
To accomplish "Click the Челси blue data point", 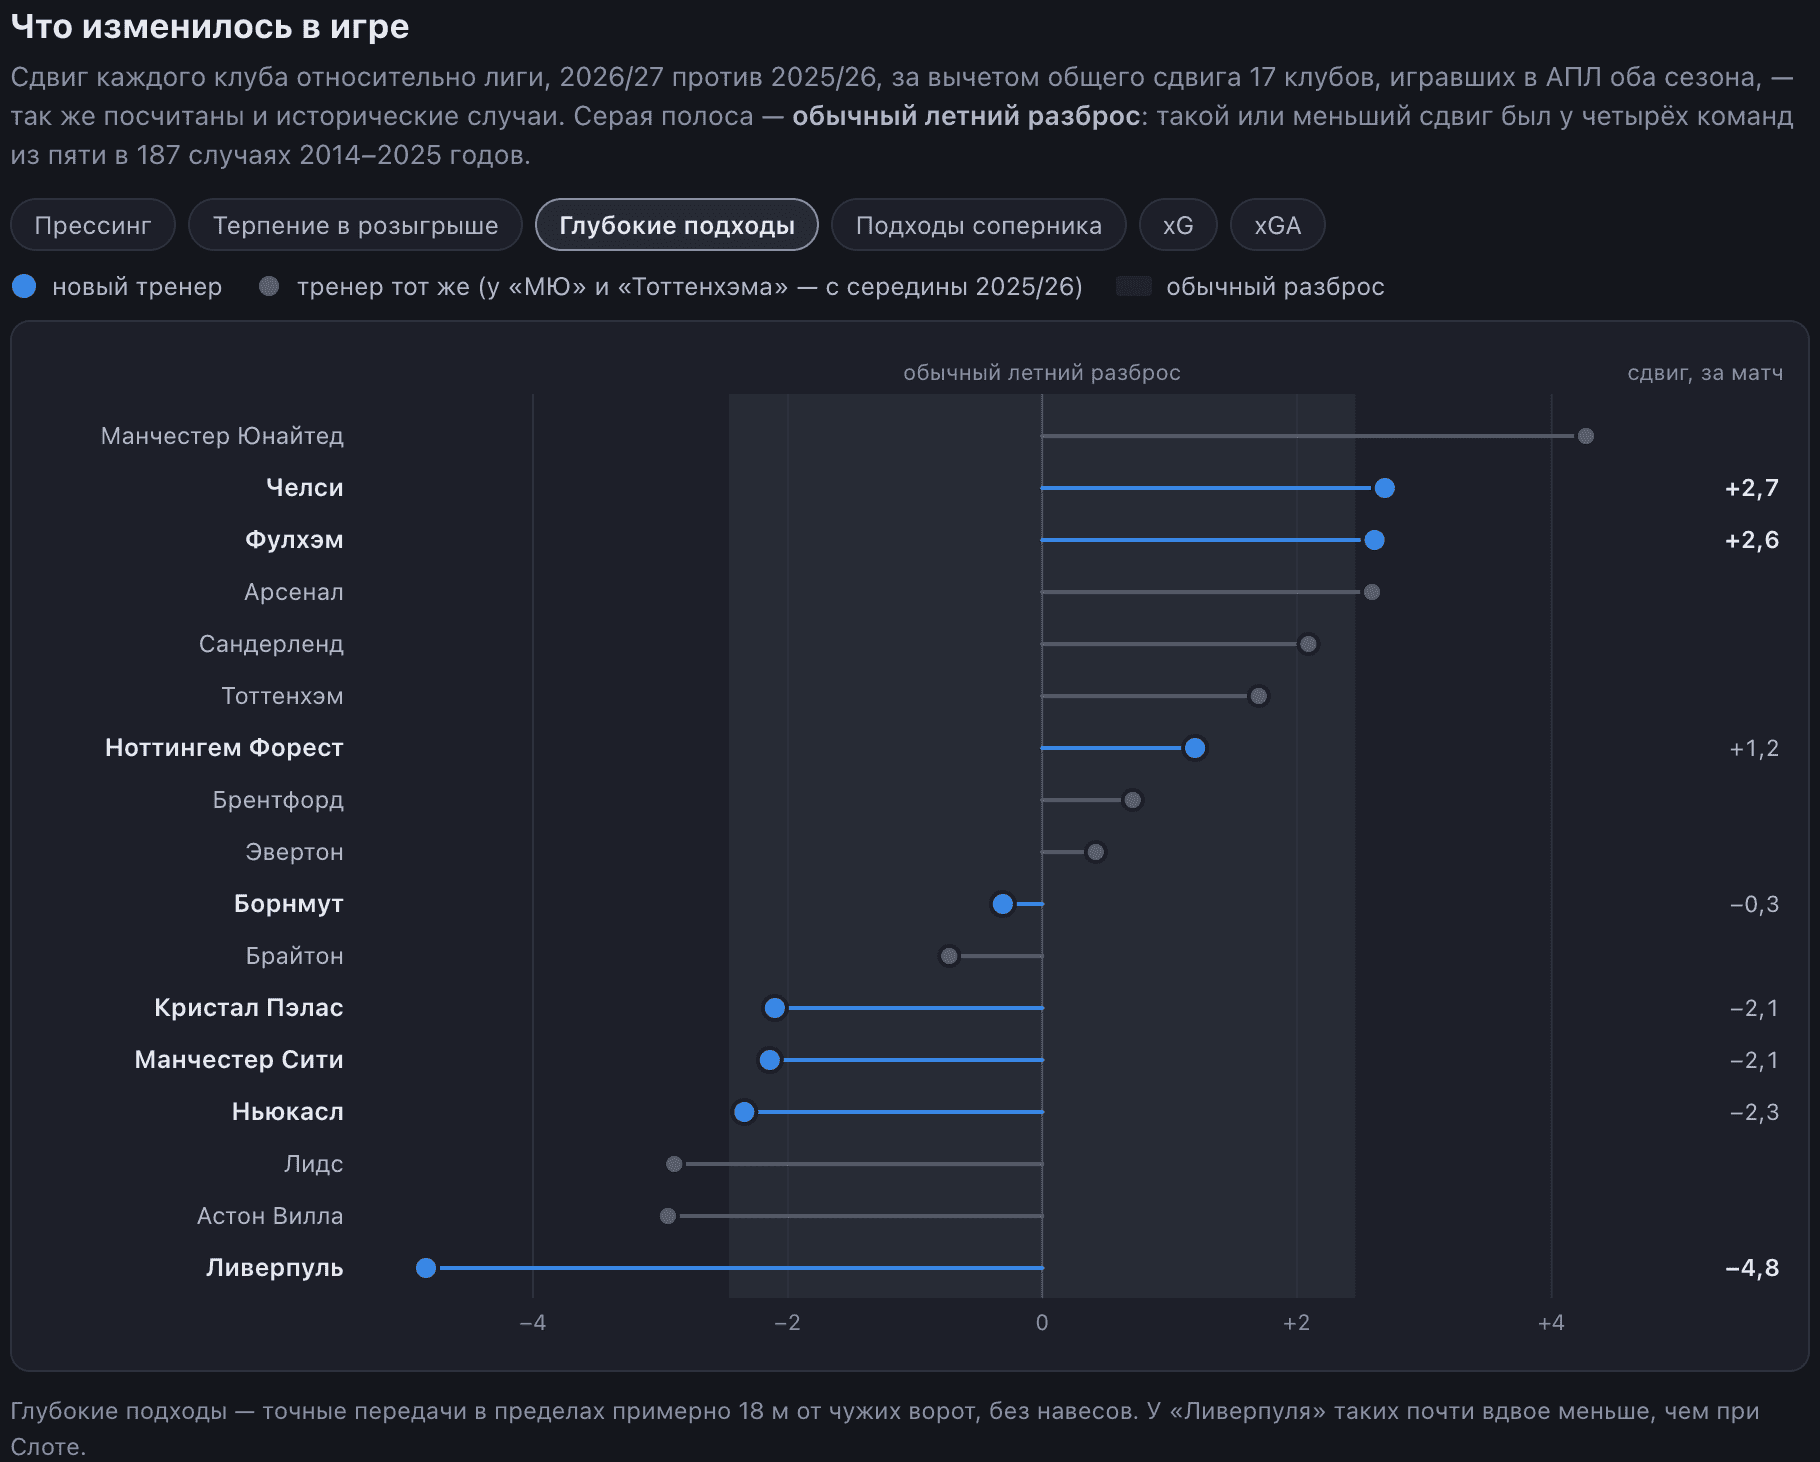I will point(1384,488).
